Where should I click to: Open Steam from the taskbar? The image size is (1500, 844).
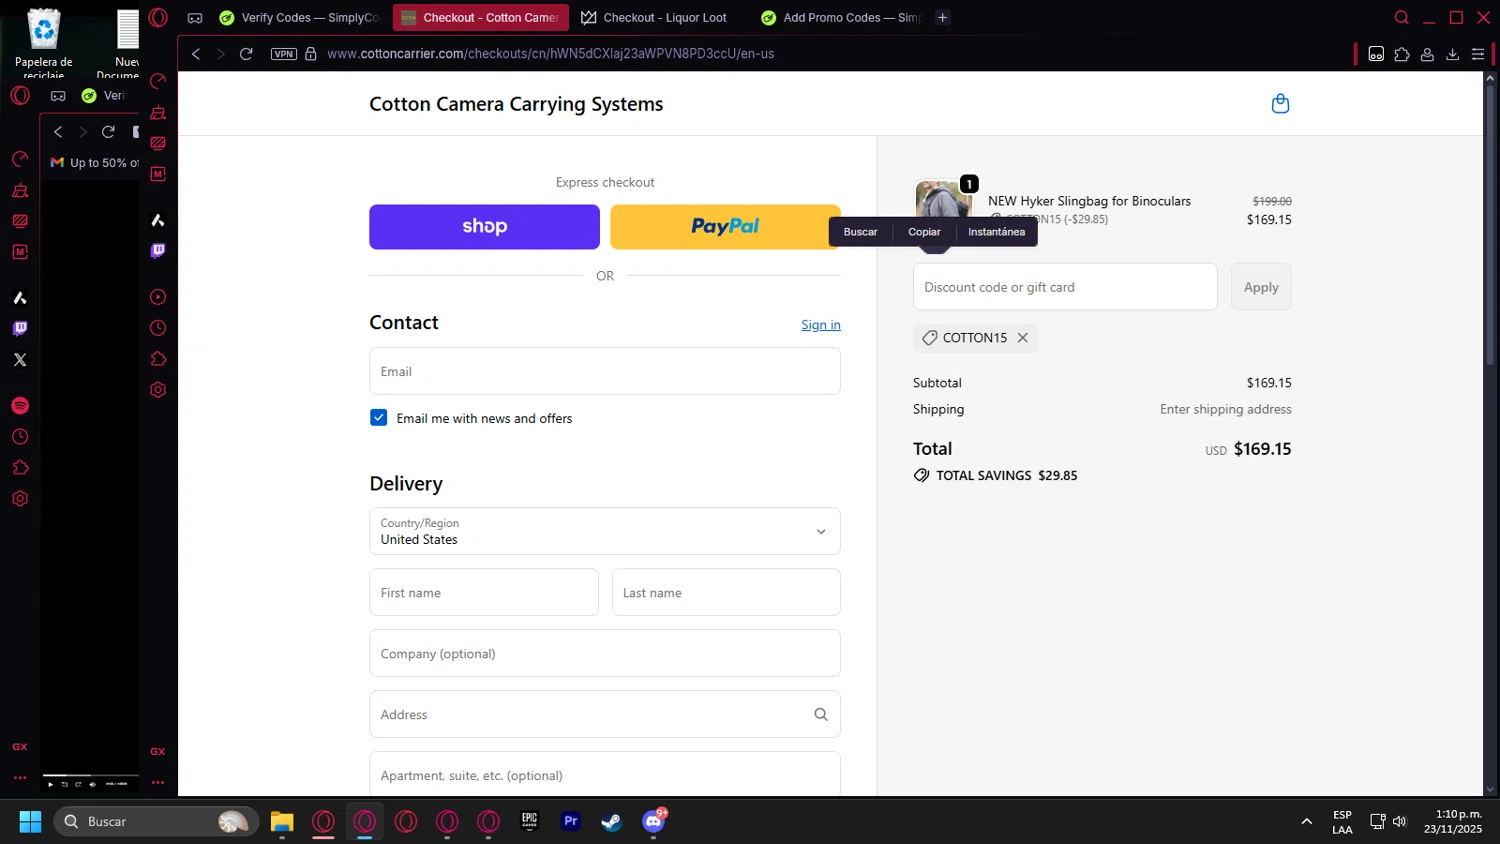[x=611, y=821]
